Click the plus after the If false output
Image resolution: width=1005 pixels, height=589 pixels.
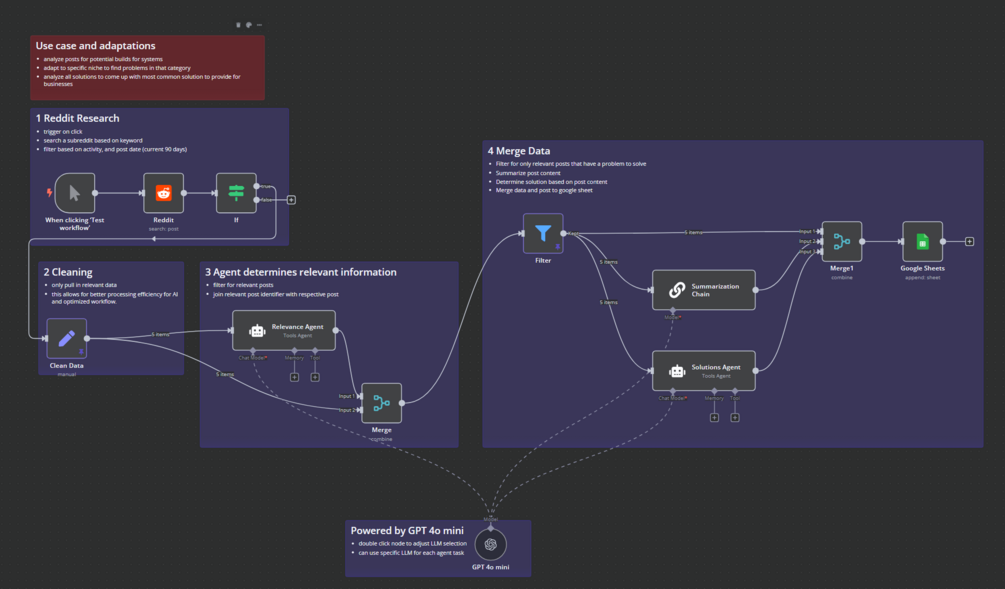tap(291, 200)
